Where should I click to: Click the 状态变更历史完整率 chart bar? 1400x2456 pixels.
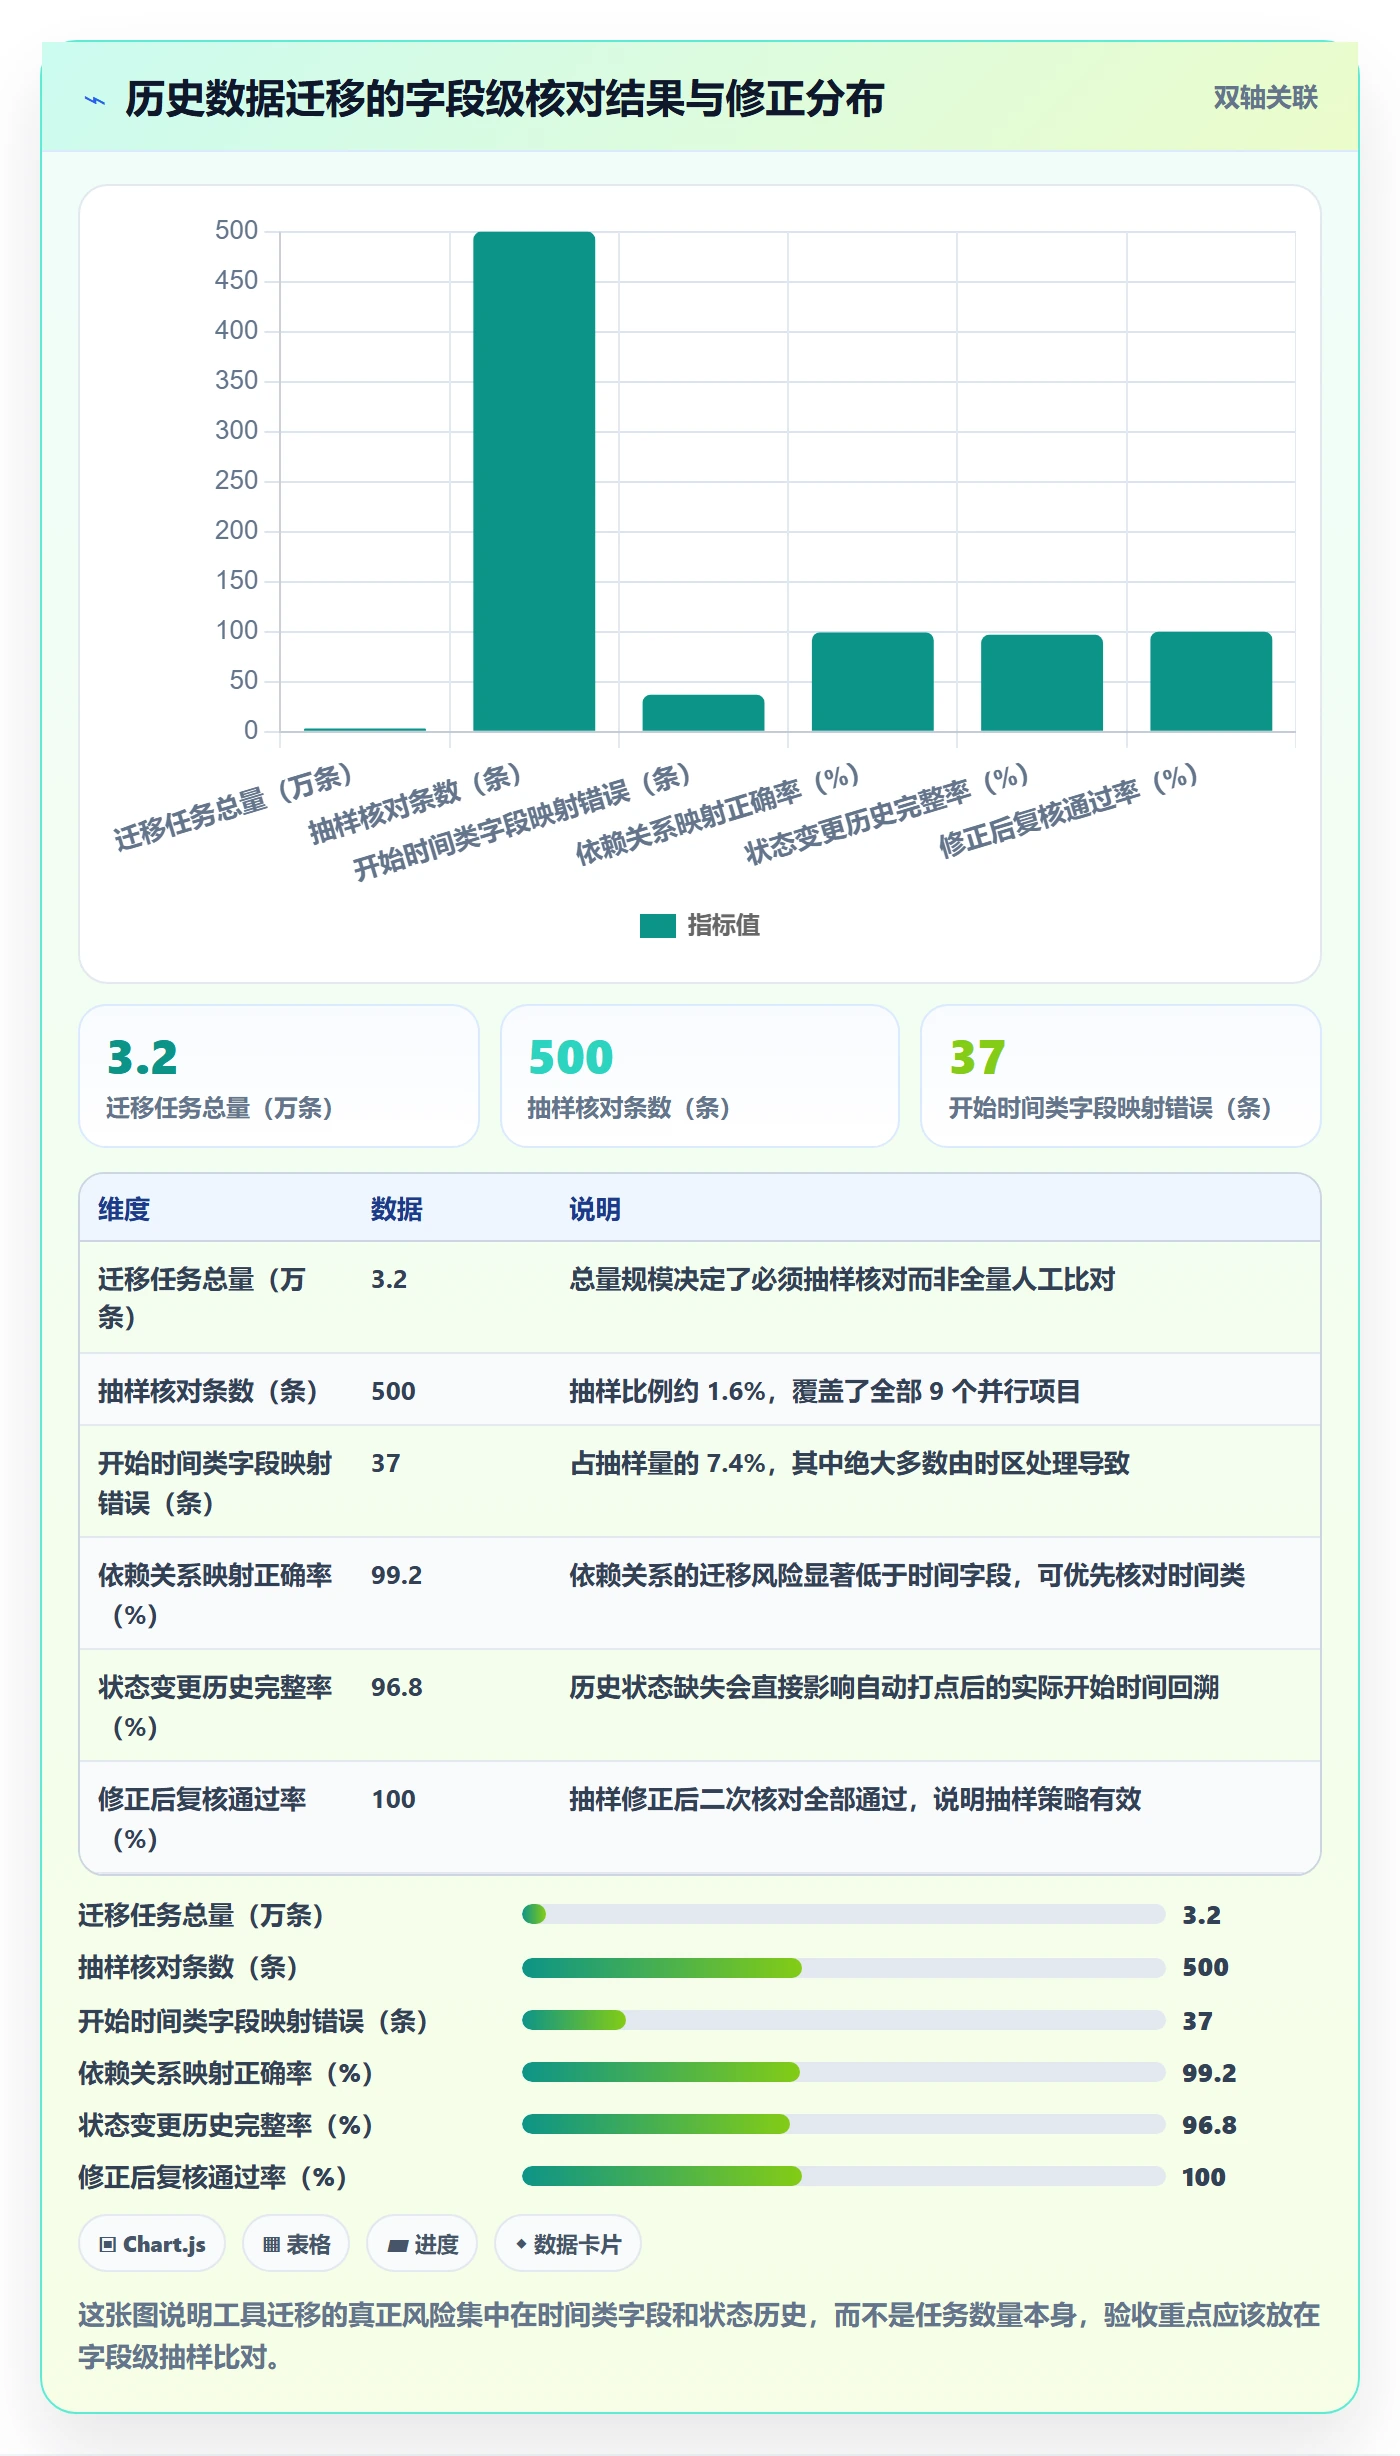[x=1042, y=683]
